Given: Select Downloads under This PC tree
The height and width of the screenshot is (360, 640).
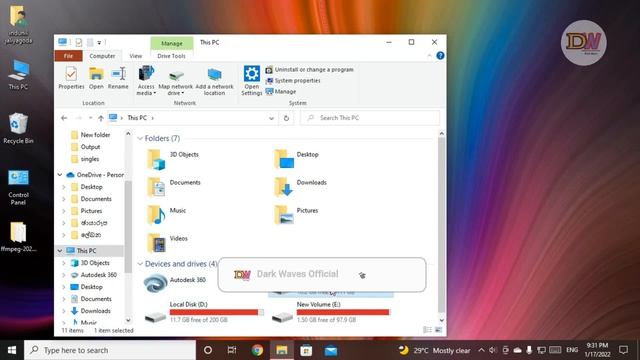Looking at the screenshot, I should point(91,311).
